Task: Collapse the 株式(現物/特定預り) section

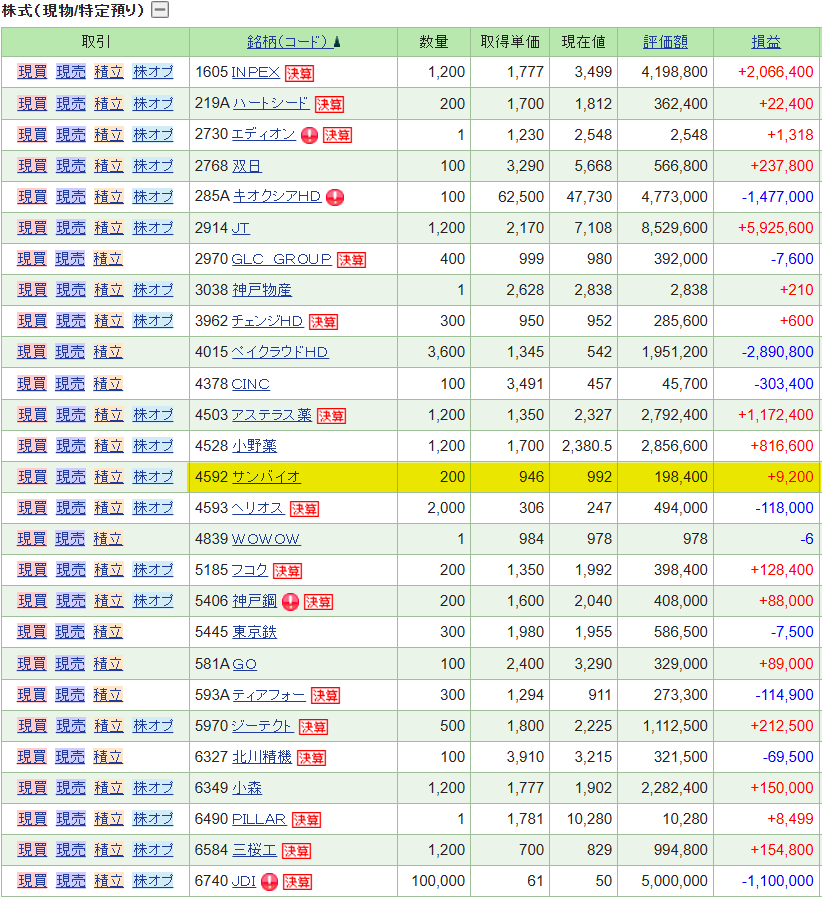Action: [160, 10]
